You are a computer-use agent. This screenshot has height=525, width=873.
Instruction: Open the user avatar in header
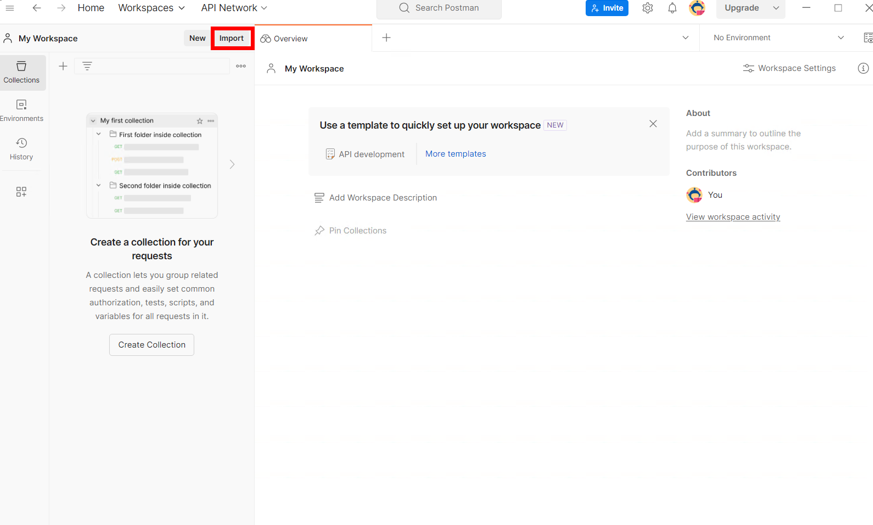coord(697,8)
